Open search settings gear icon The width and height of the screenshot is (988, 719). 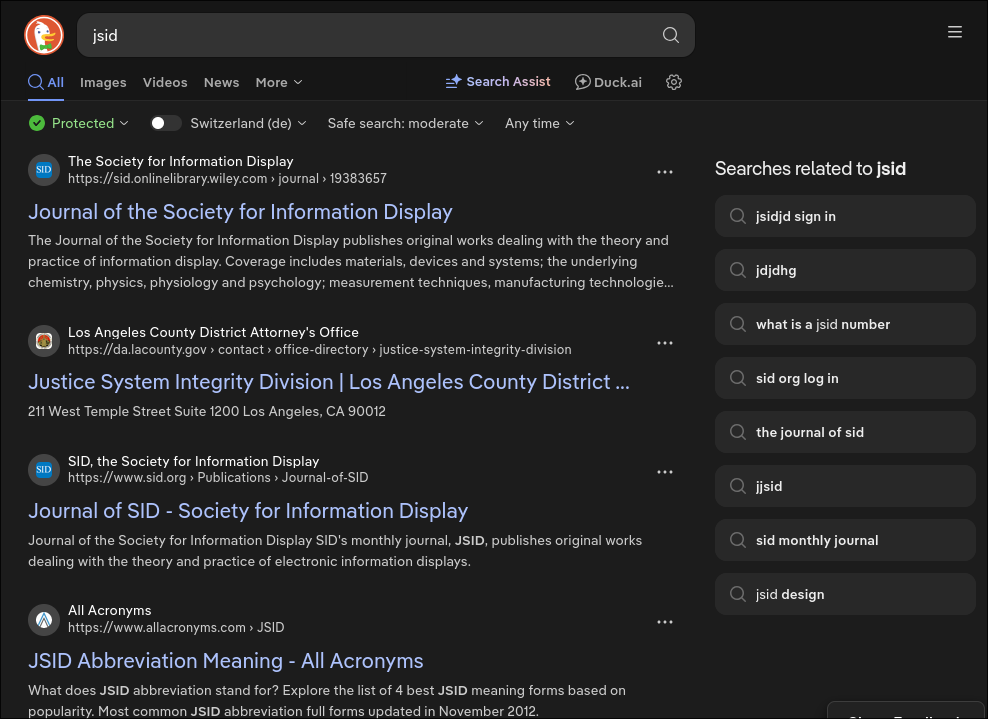(x=674, y=82)
